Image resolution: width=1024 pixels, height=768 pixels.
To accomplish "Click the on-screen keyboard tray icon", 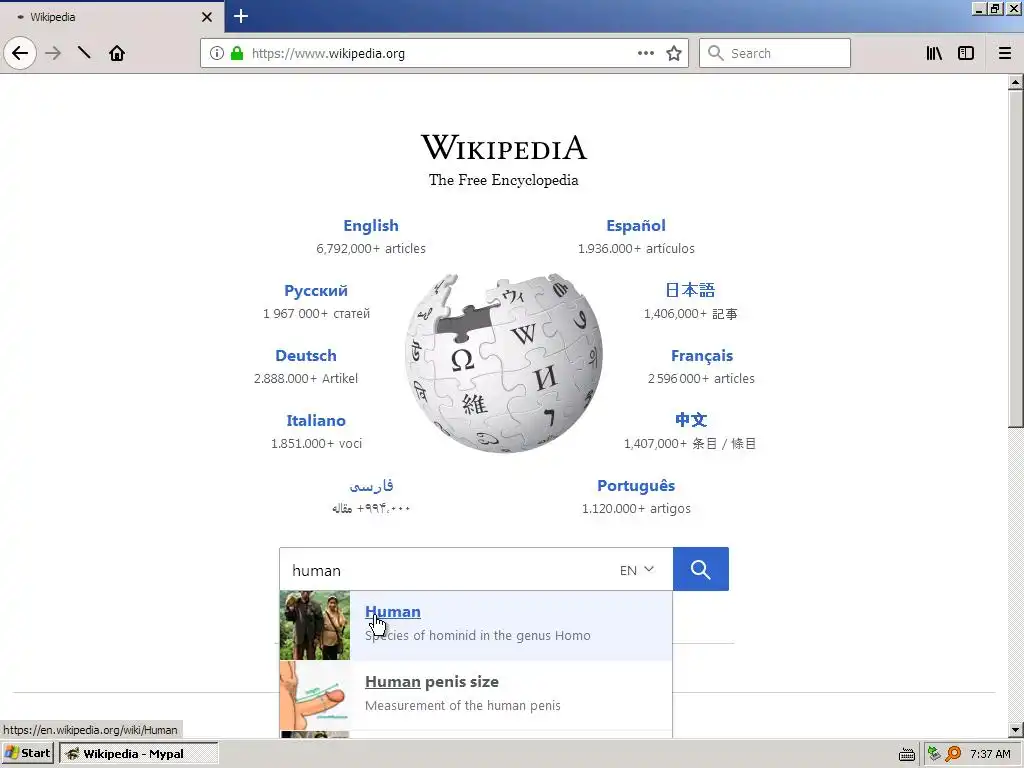I will click(x=906, y=754).
